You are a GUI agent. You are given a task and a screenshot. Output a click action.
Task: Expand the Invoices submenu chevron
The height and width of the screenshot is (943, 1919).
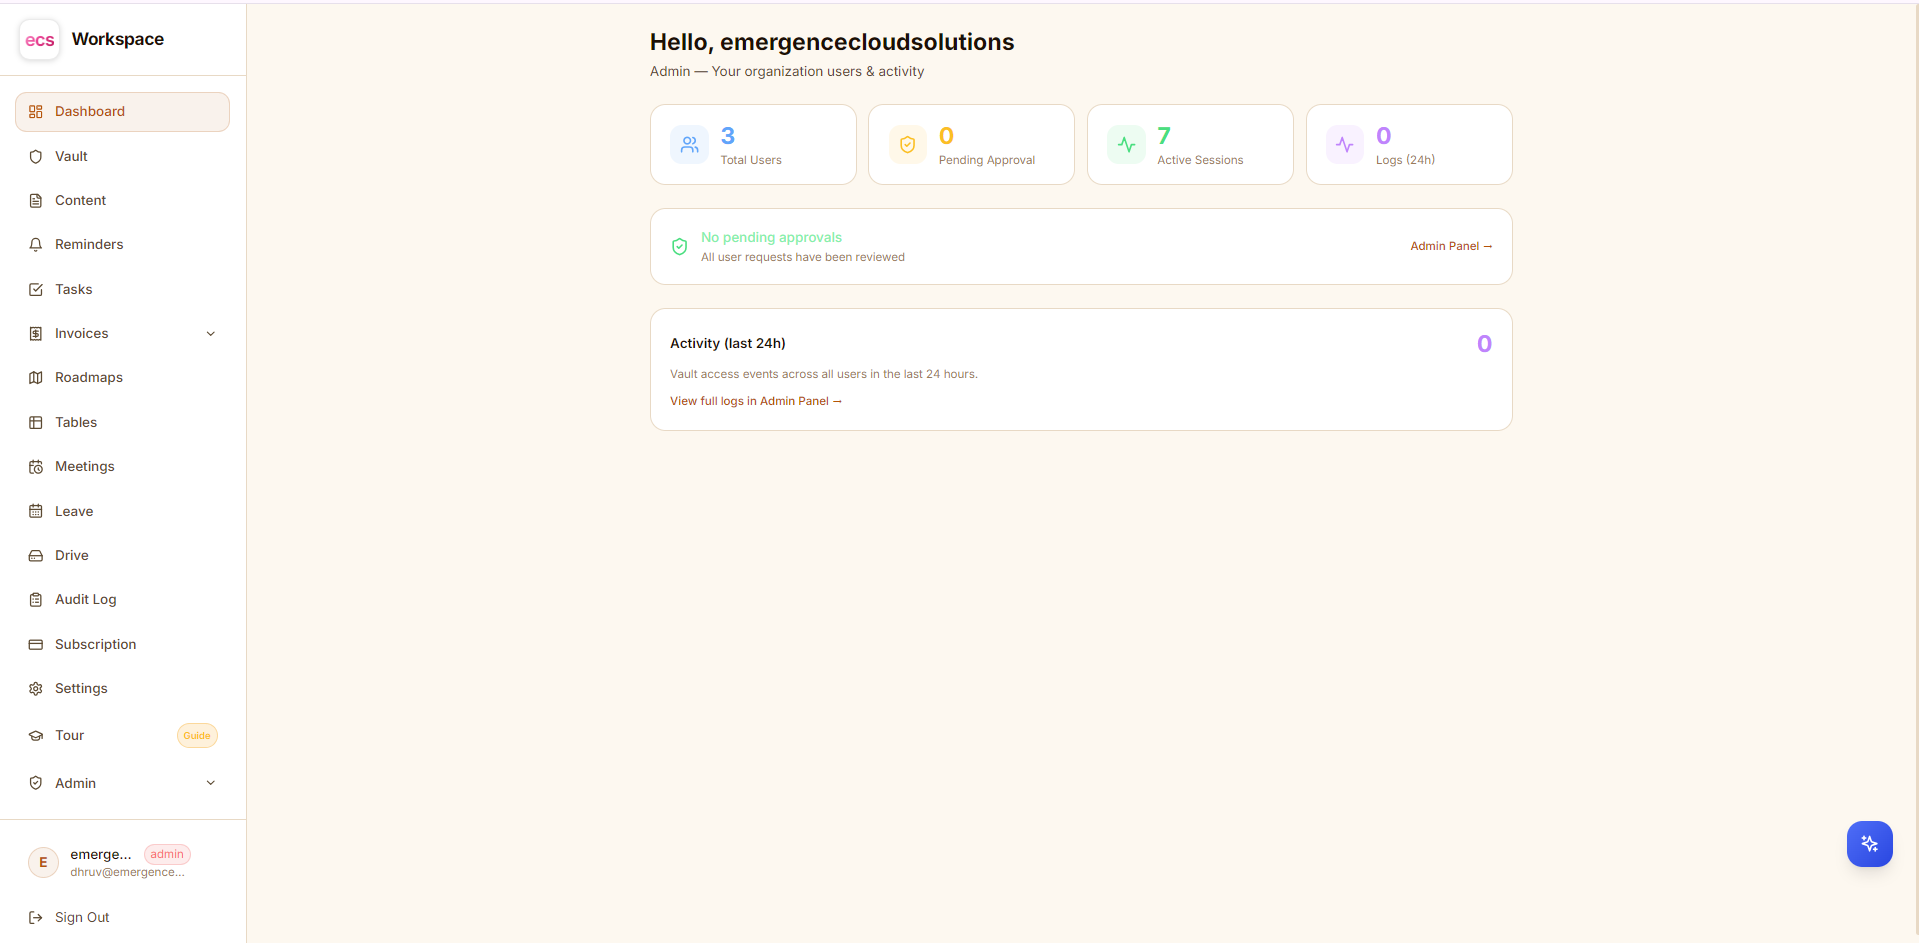pyautogui.click(x=211, y=334)
